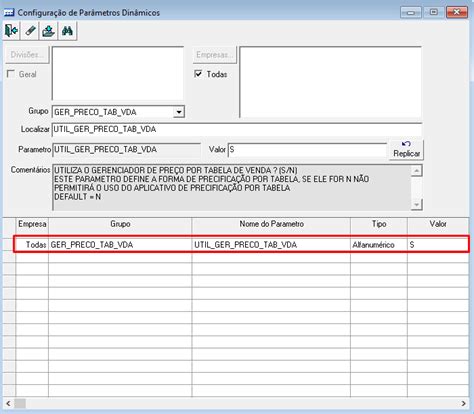Click the save/export toolbar icon
The image size is (474, 414).
click(x=49, y=31)
